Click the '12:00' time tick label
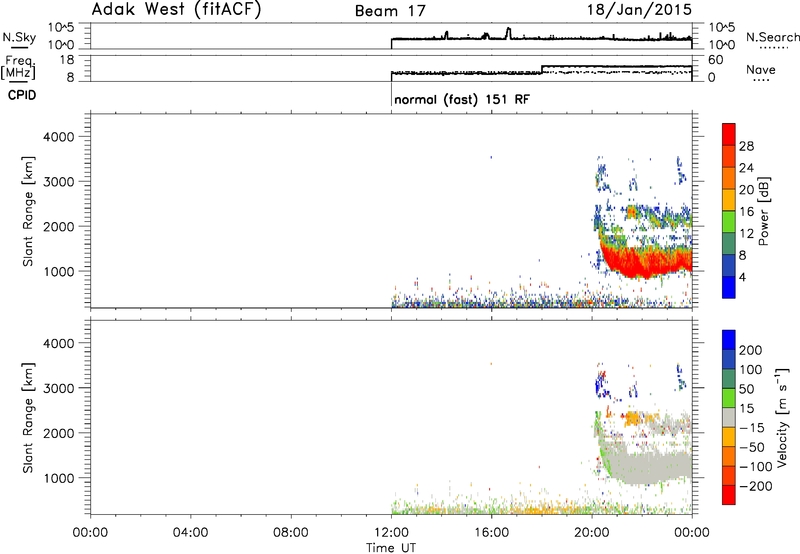Screen dimensions: 800x554 [391, 533]
